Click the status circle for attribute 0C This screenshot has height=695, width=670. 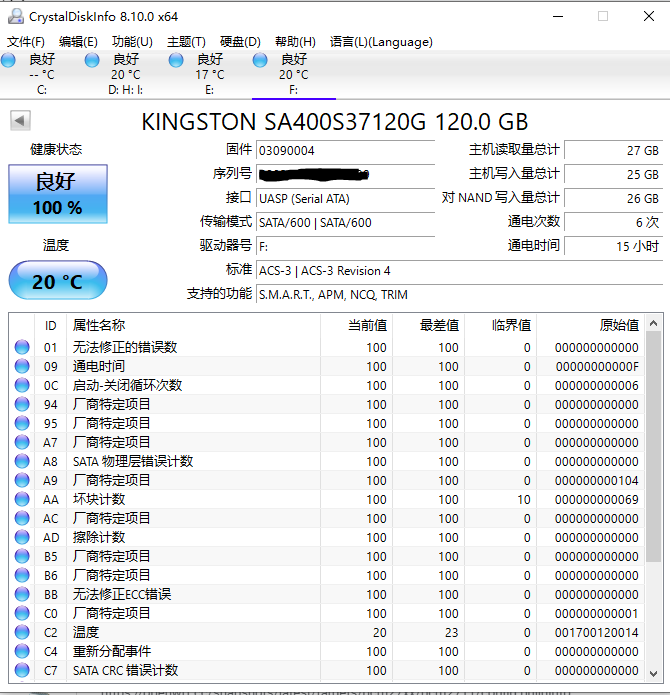[x=22, y=385]
